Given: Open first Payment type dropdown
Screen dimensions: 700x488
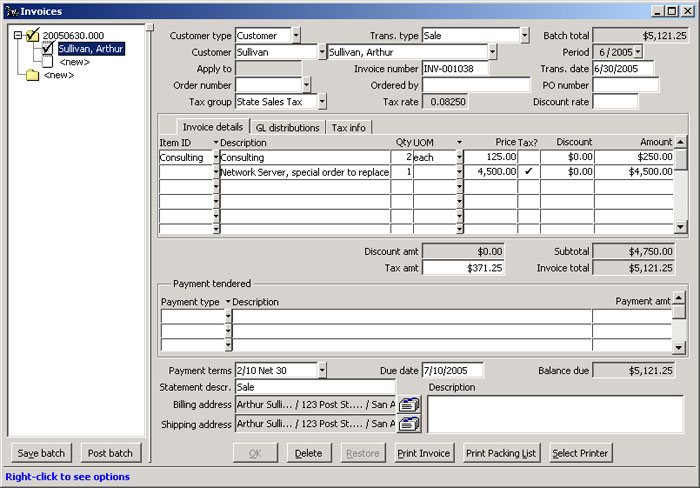Looking at the screenshot, I should click(x=228, y=317).
